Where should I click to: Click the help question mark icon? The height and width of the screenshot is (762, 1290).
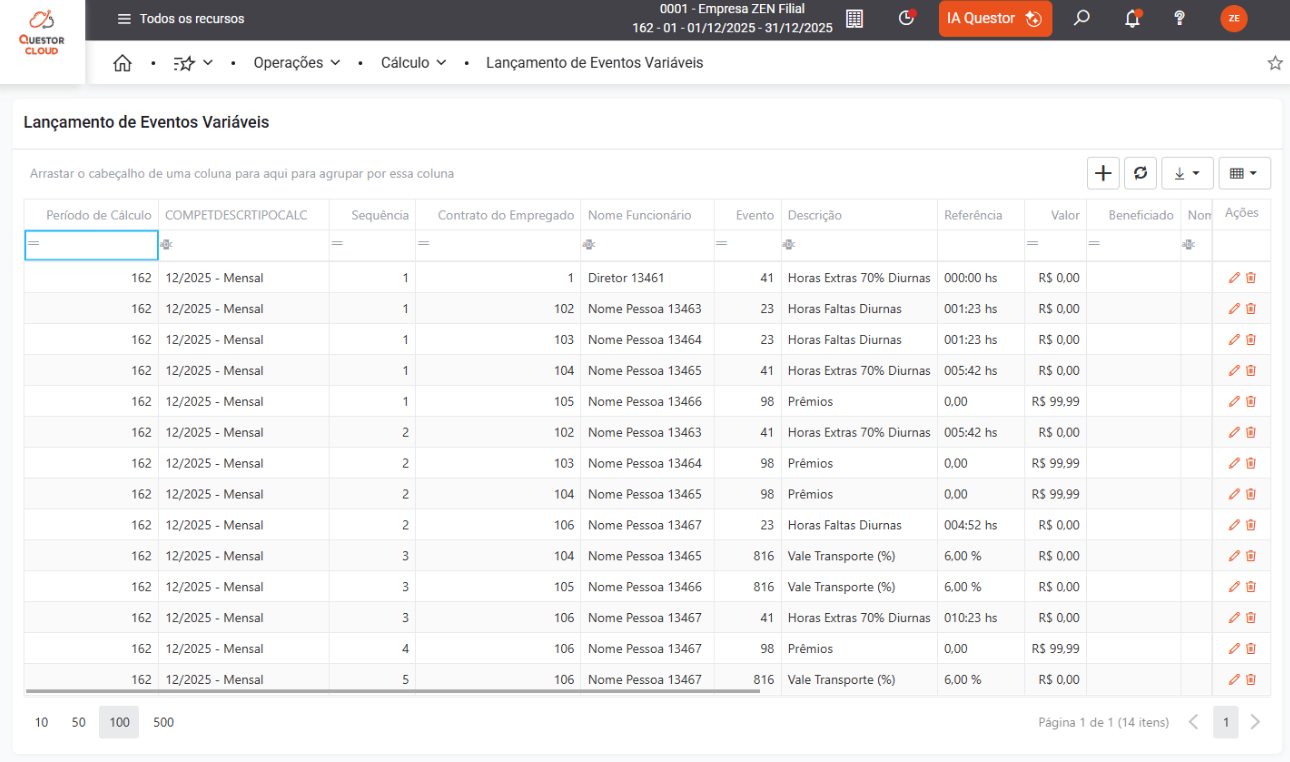tap(1180, 18)
